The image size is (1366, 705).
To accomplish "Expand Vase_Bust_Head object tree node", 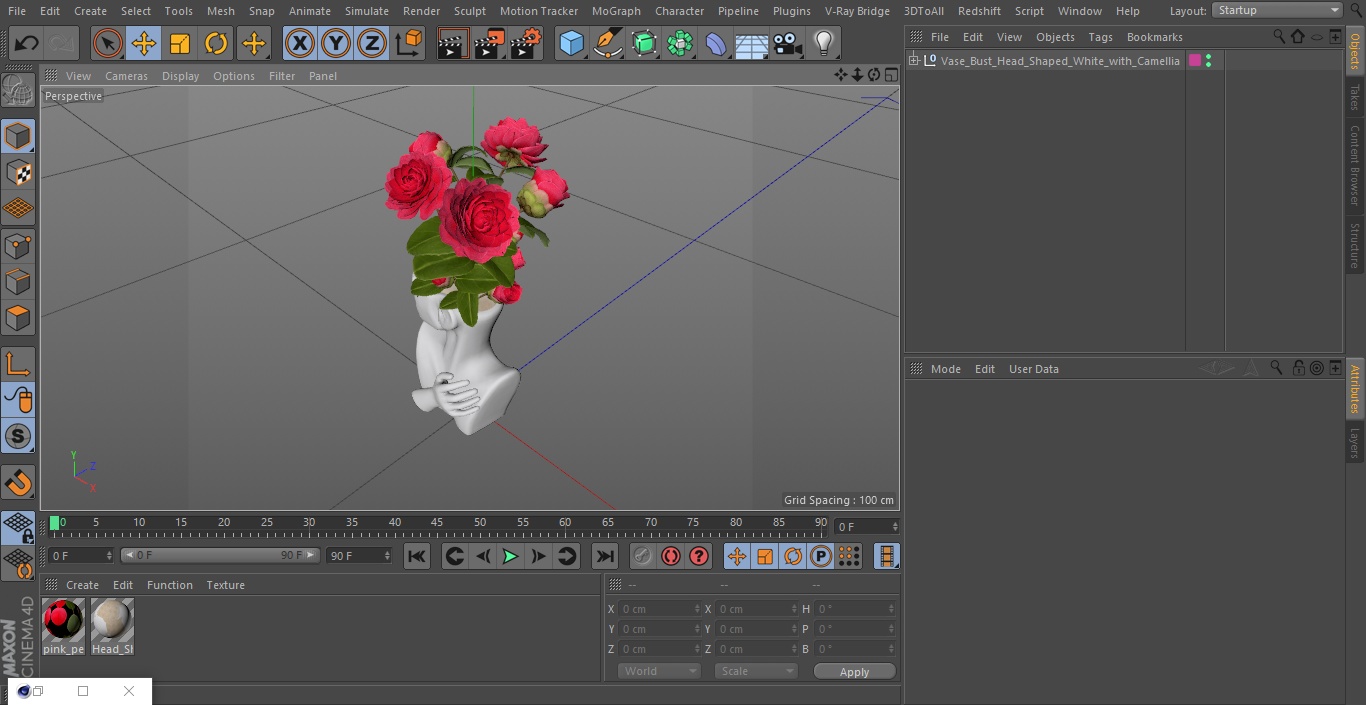I will pos(913,61).
